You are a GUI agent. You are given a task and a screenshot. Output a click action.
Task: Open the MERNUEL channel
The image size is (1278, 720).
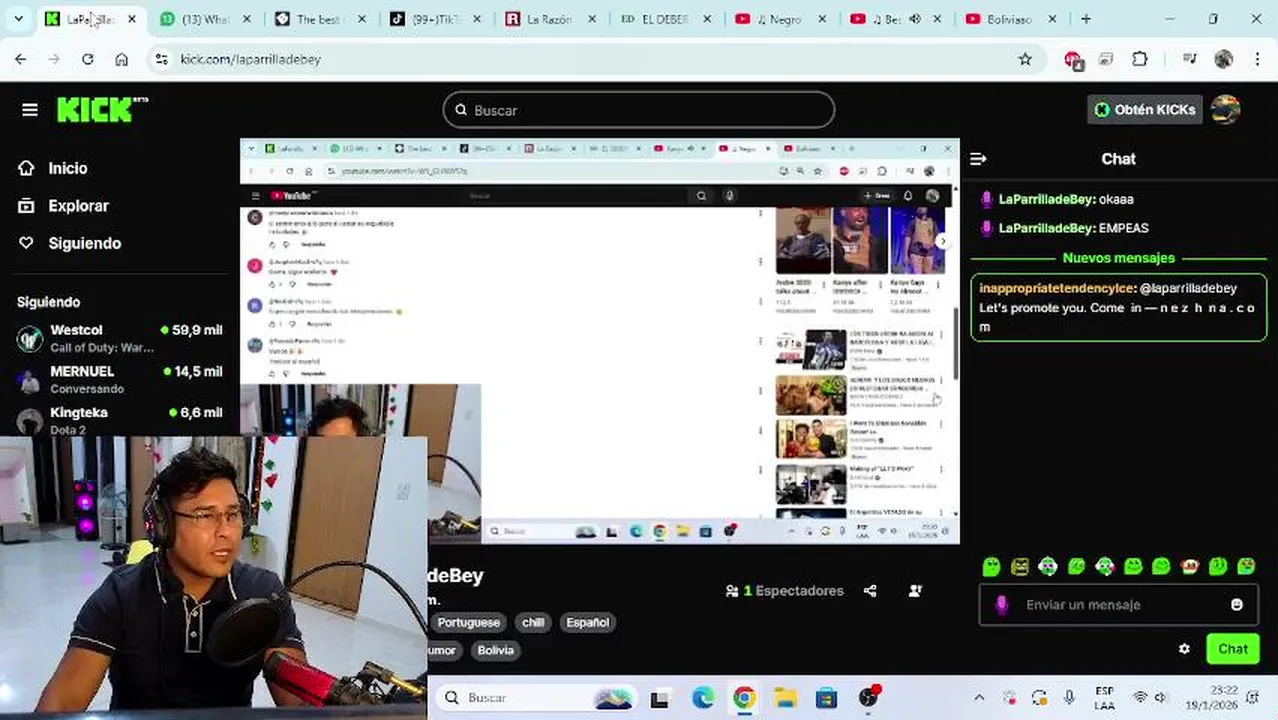(x=119, y=379)
